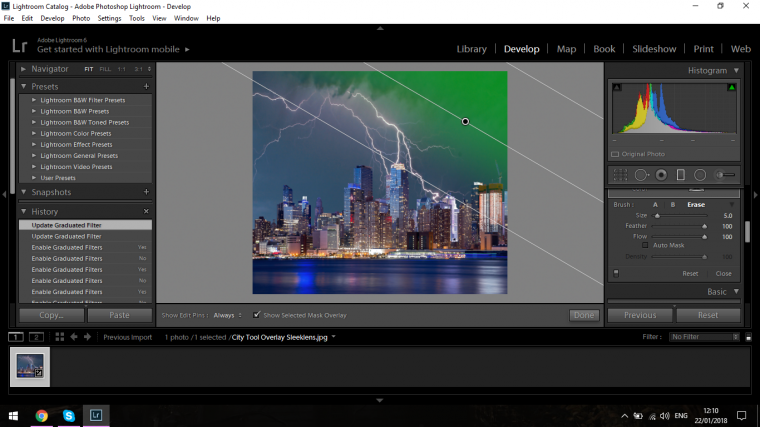
Task: Open Show Edit Pins Always dropdown
Action: coord(227,315)
